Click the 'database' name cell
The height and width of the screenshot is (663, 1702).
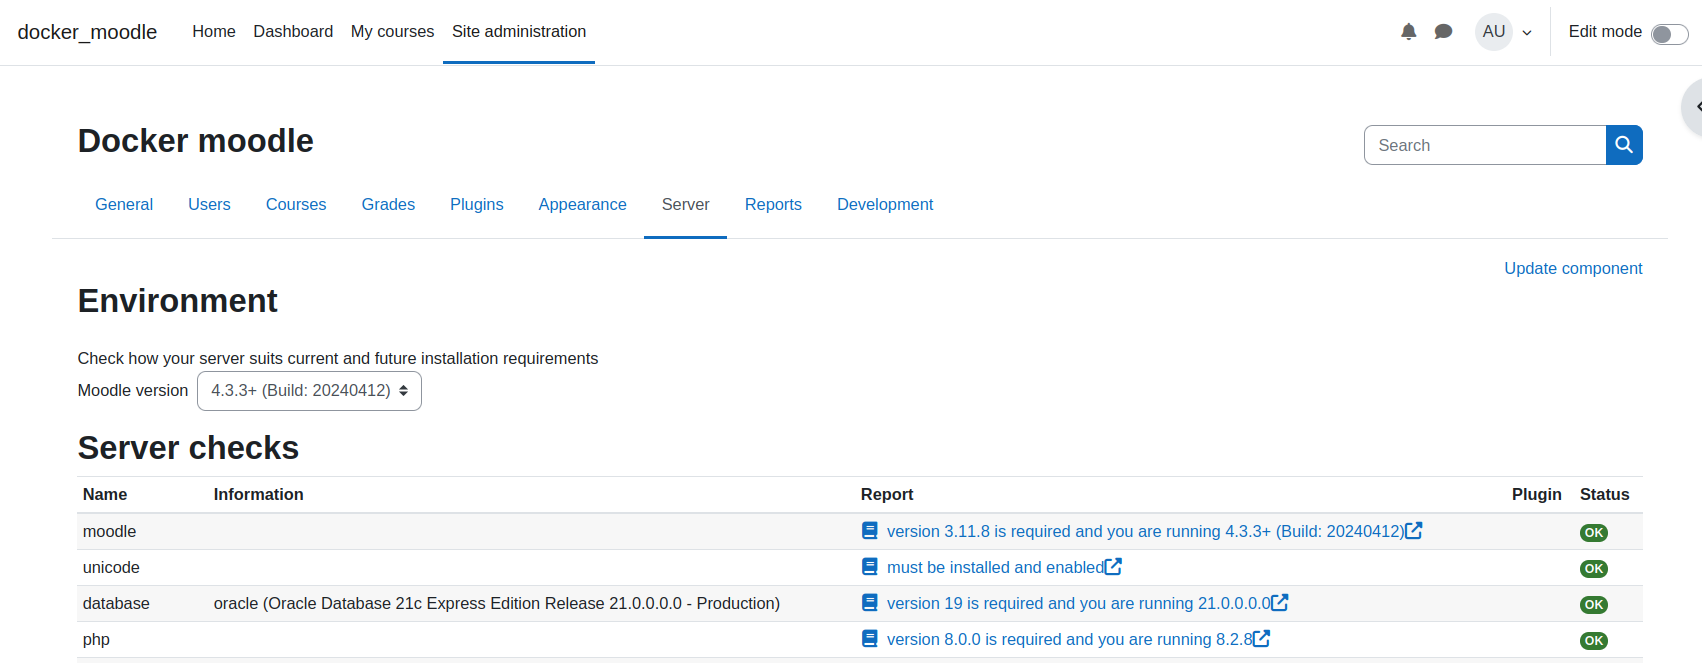116,603
